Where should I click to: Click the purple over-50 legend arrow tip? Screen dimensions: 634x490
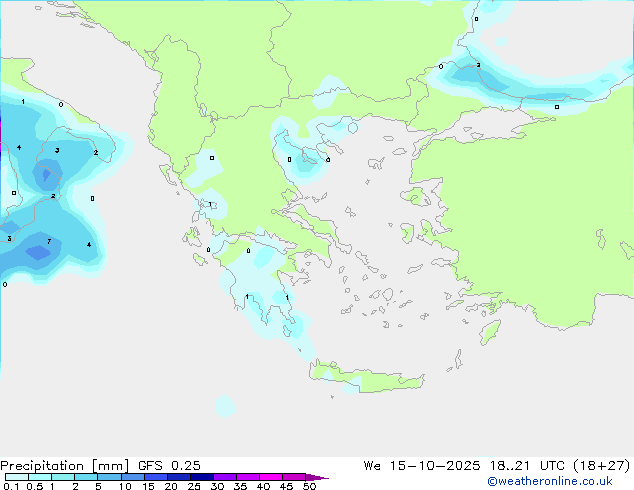point(317,477)
